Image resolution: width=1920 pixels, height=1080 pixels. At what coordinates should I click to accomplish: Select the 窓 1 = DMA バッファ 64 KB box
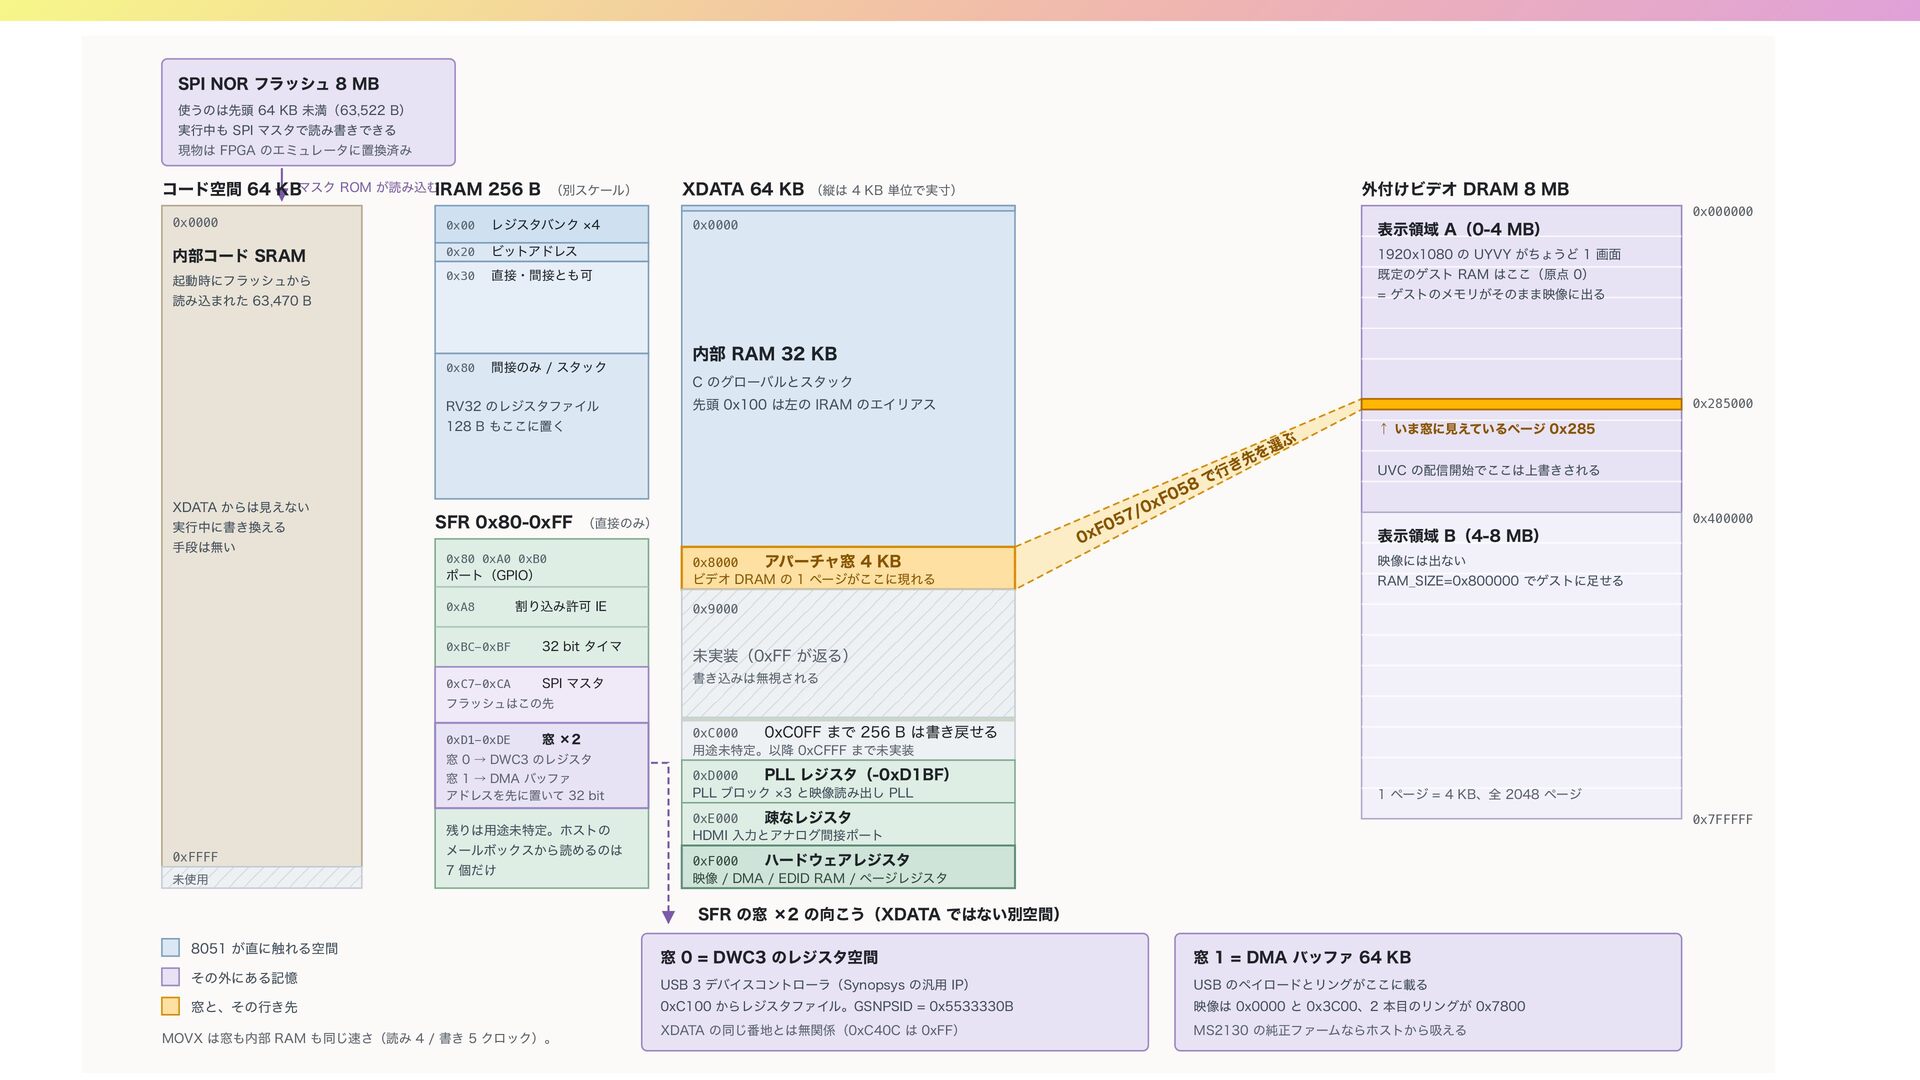coord(1428,992)
